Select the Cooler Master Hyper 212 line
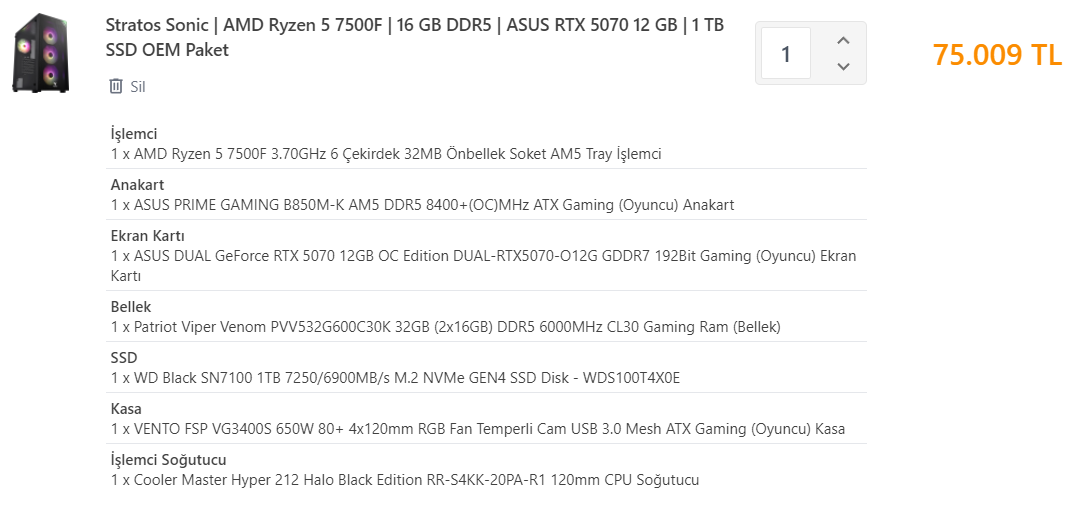Image resolution: width=1084 pixels, height=509 pixels. pos(405,480)
